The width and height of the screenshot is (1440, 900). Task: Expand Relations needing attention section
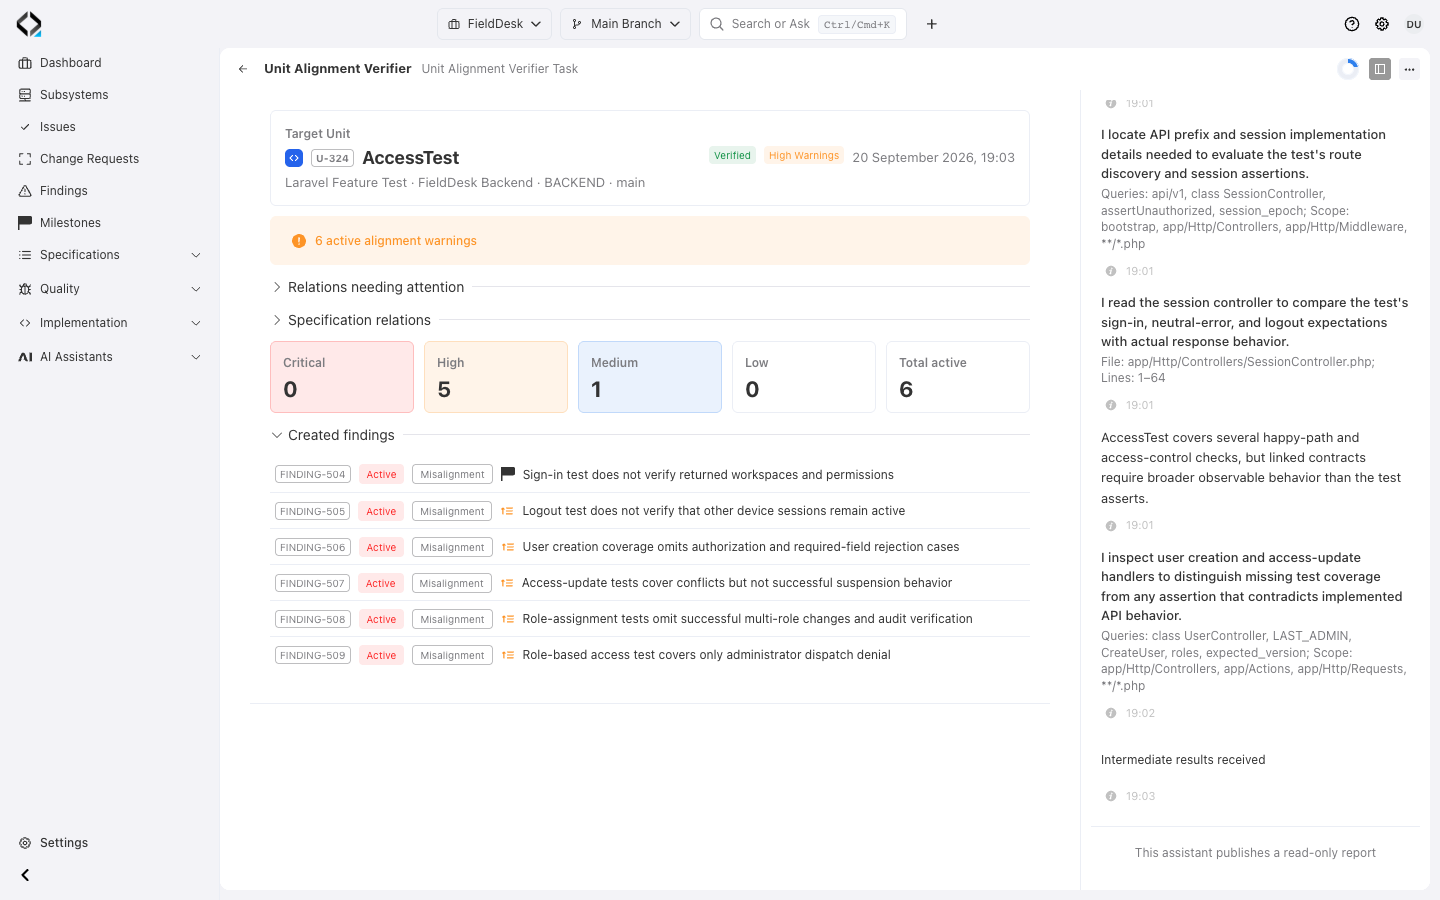[368, 287]
